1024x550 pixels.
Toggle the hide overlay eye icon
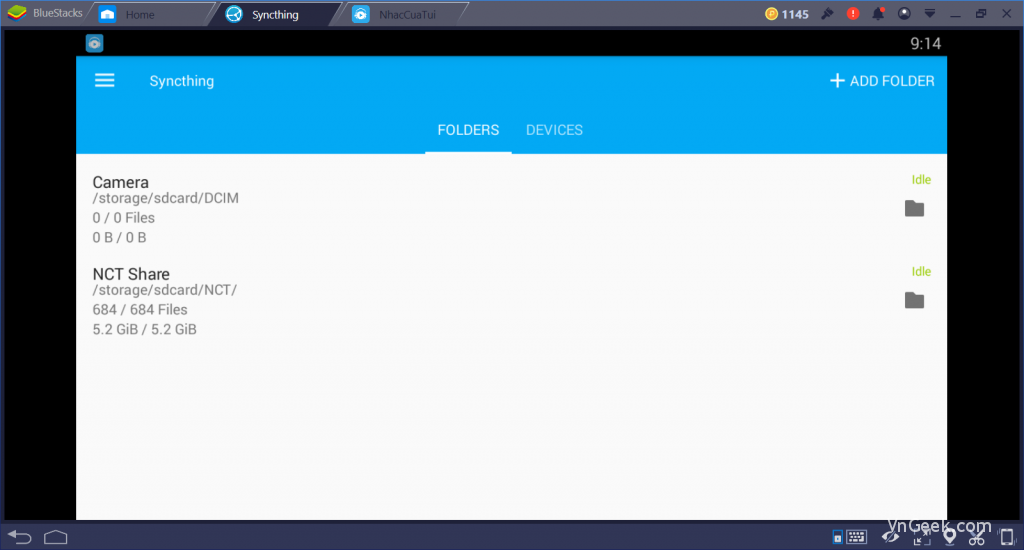pos(890,537)
